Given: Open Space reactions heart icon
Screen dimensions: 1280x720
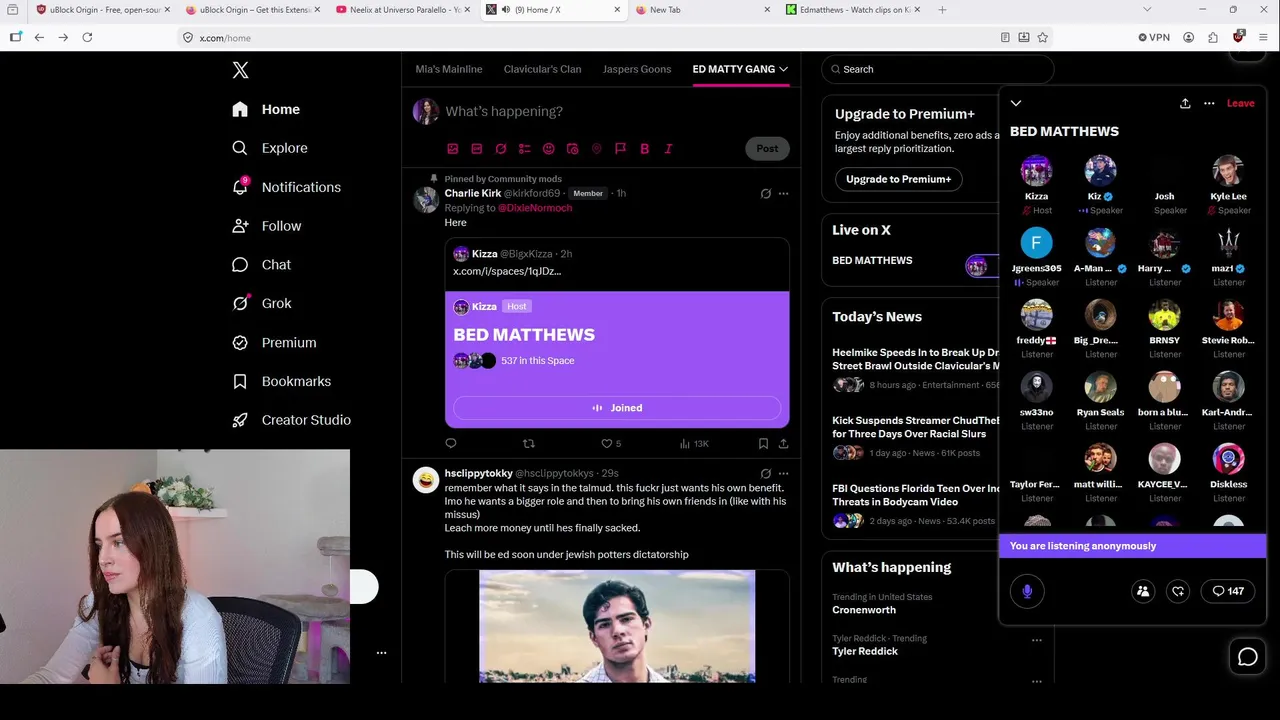Looking at the screenshot, I should [x=1178, y=591].
